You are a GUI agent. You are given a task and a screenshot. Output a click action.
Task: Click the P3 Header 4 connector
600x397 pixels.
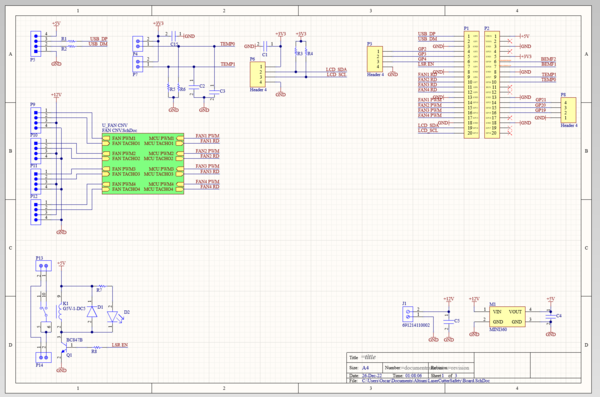[375, 59]
